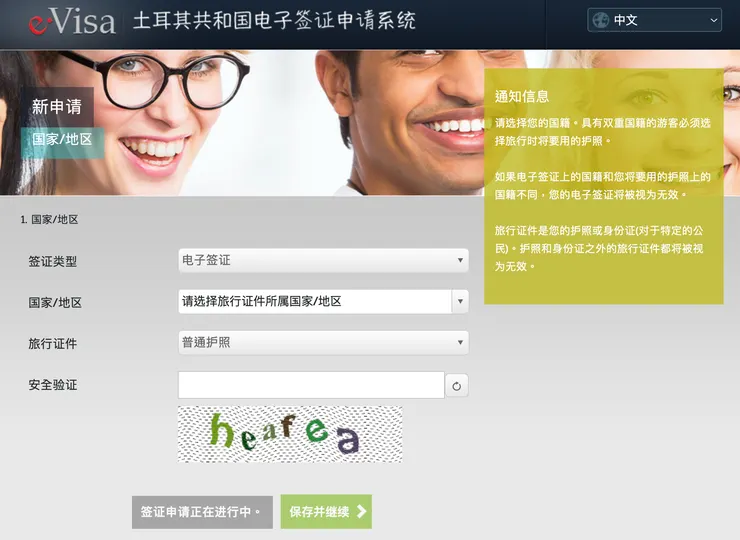The width and height of the screenshot is (740, 540).
Task: Click the arrow icon on 保存并继续 button
Action: 362,511
